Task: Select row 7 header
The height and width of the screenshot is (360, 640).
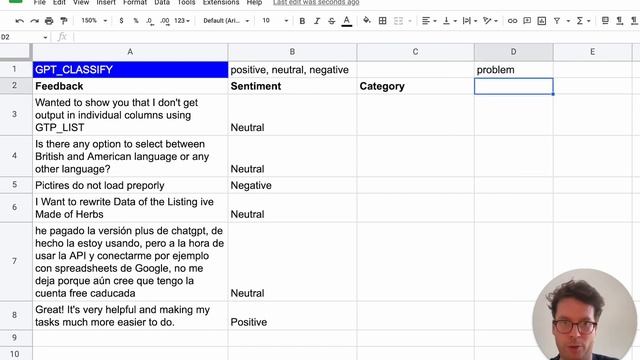Action: pos(16,261)
